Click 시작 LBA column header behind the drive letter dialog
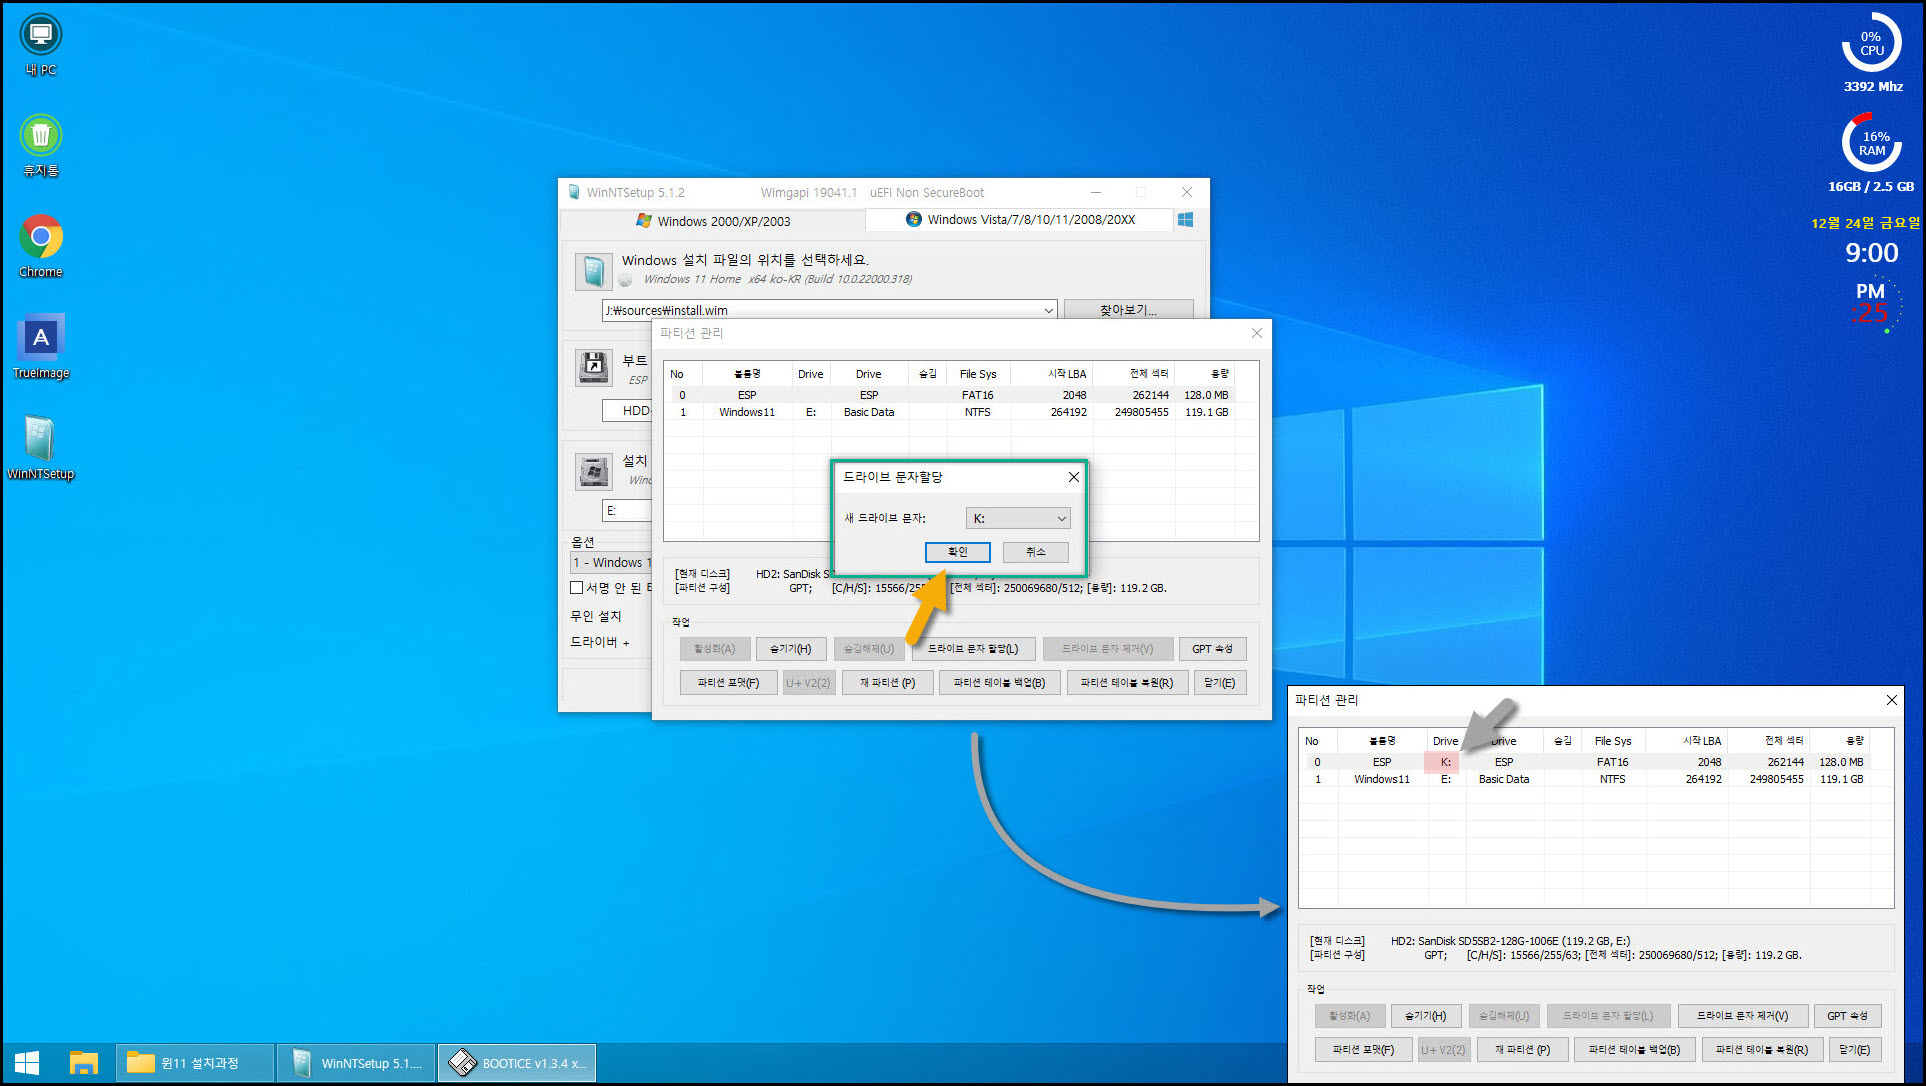Screen dimensions: 1926x1086 click(1052, 374)
